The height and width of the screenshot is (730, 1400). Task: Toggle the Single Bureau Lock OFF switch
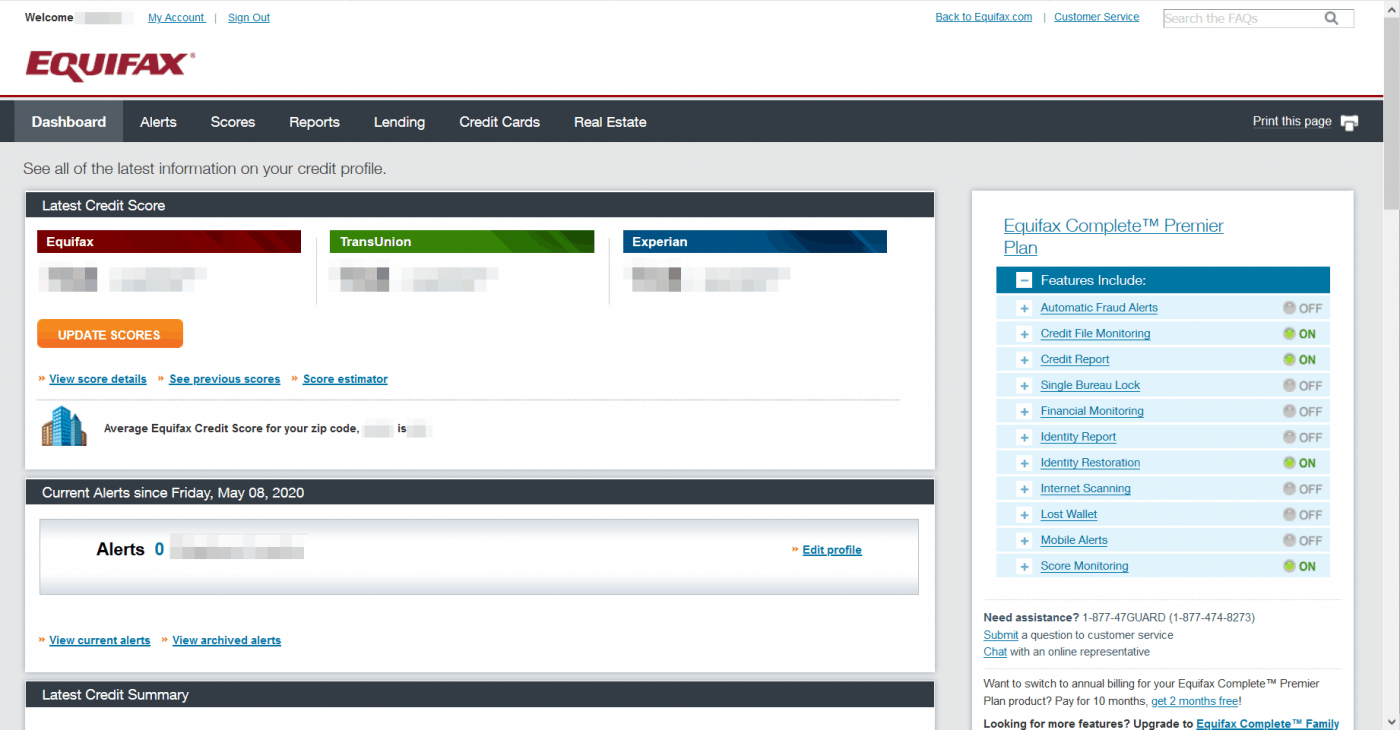[x=1300, y=386]
